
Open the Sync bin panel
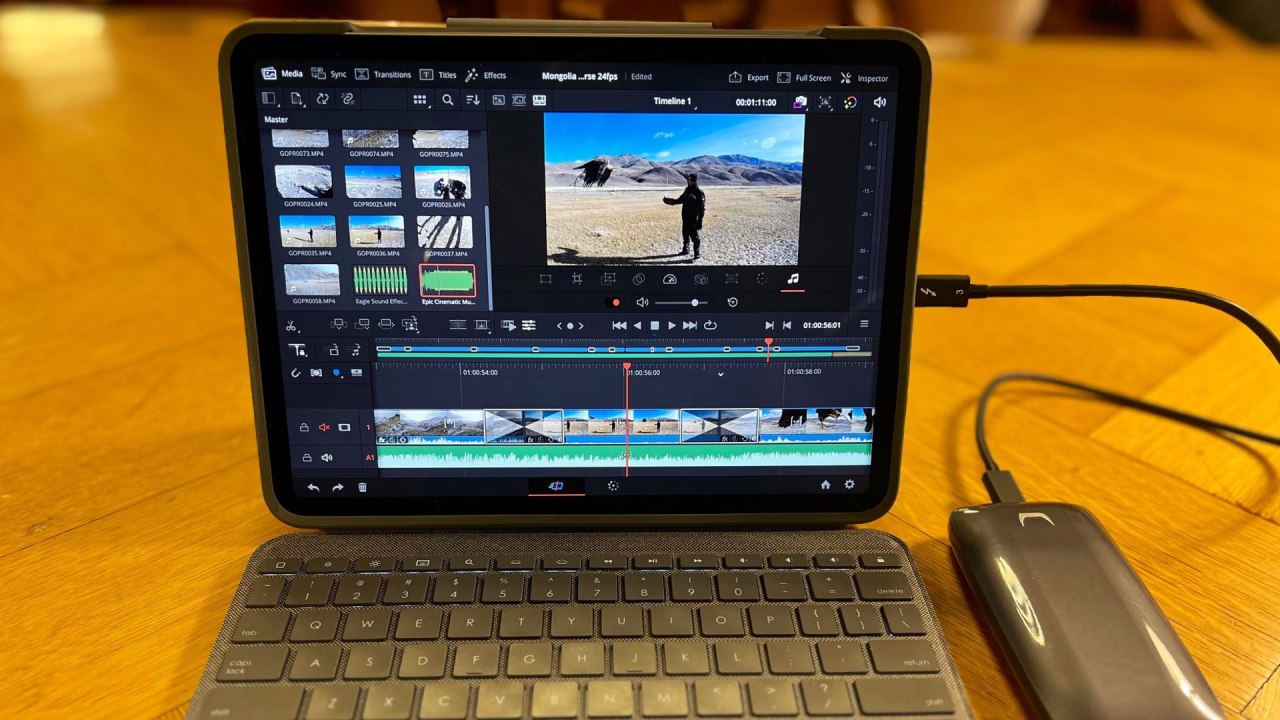click(x=328, y=74)
